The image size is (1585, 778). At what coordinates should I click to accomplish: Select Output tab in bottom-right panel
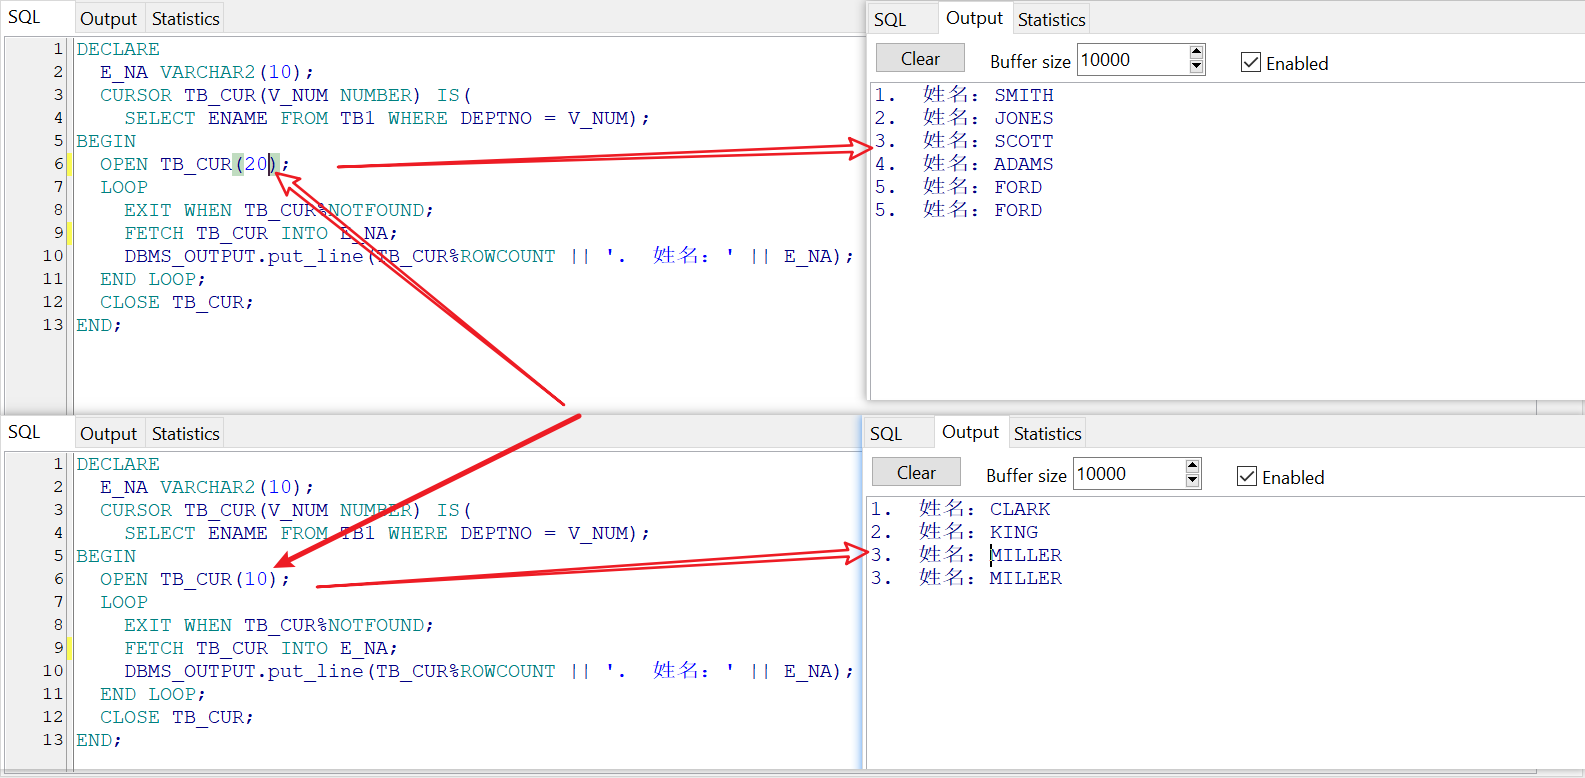pos(970,432)
